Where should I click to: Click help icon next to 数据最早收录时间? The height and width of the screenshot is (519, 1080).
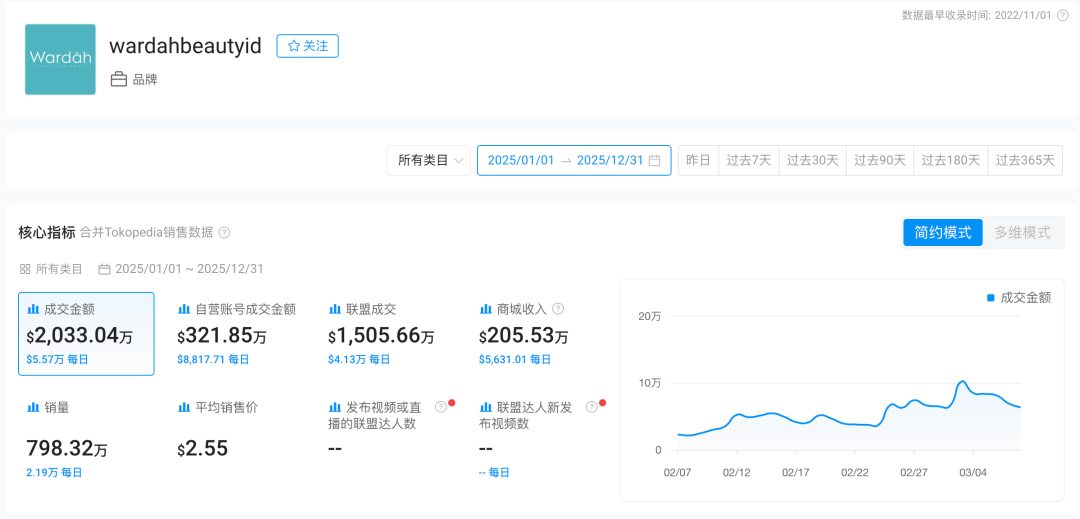click(1063, 15)
